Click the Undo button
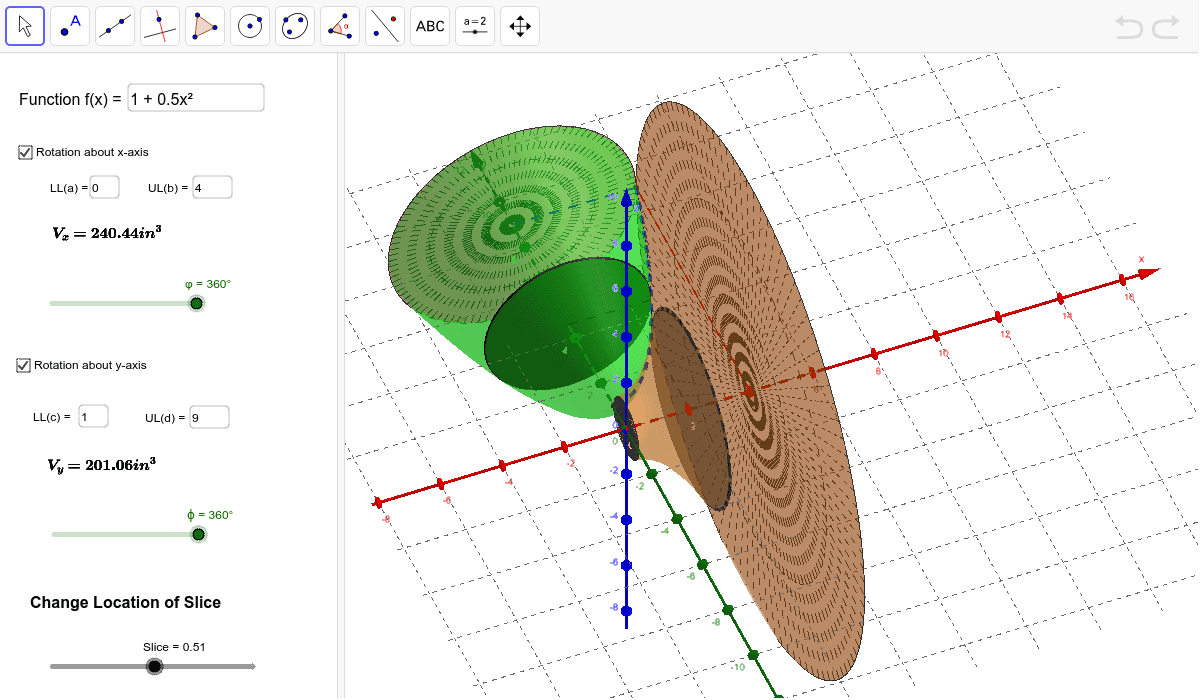The height and width of the screenshot is (700, 1200). coord(1129,27)
